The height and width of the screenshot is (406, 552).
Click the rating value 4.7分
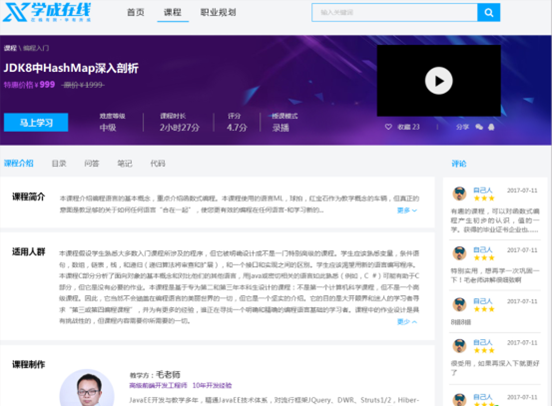(x=237, y=127)
